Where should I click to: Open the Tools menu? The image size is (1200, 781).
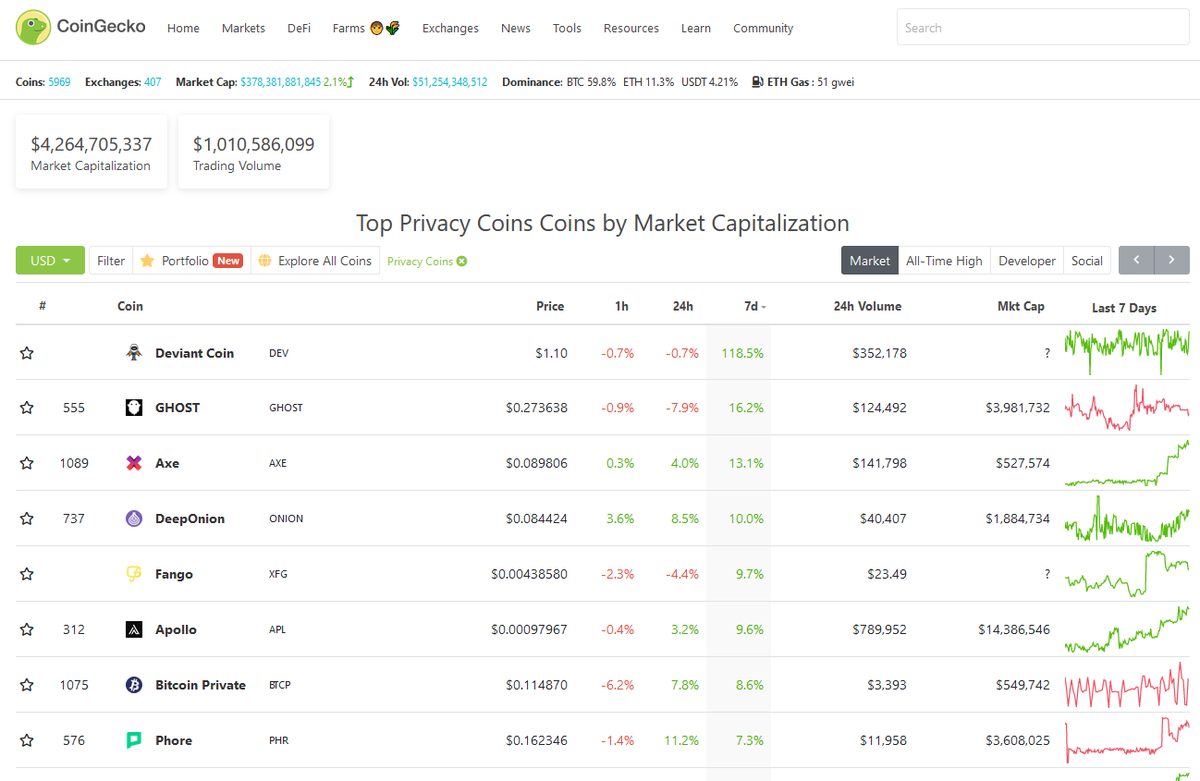[567, 28]
